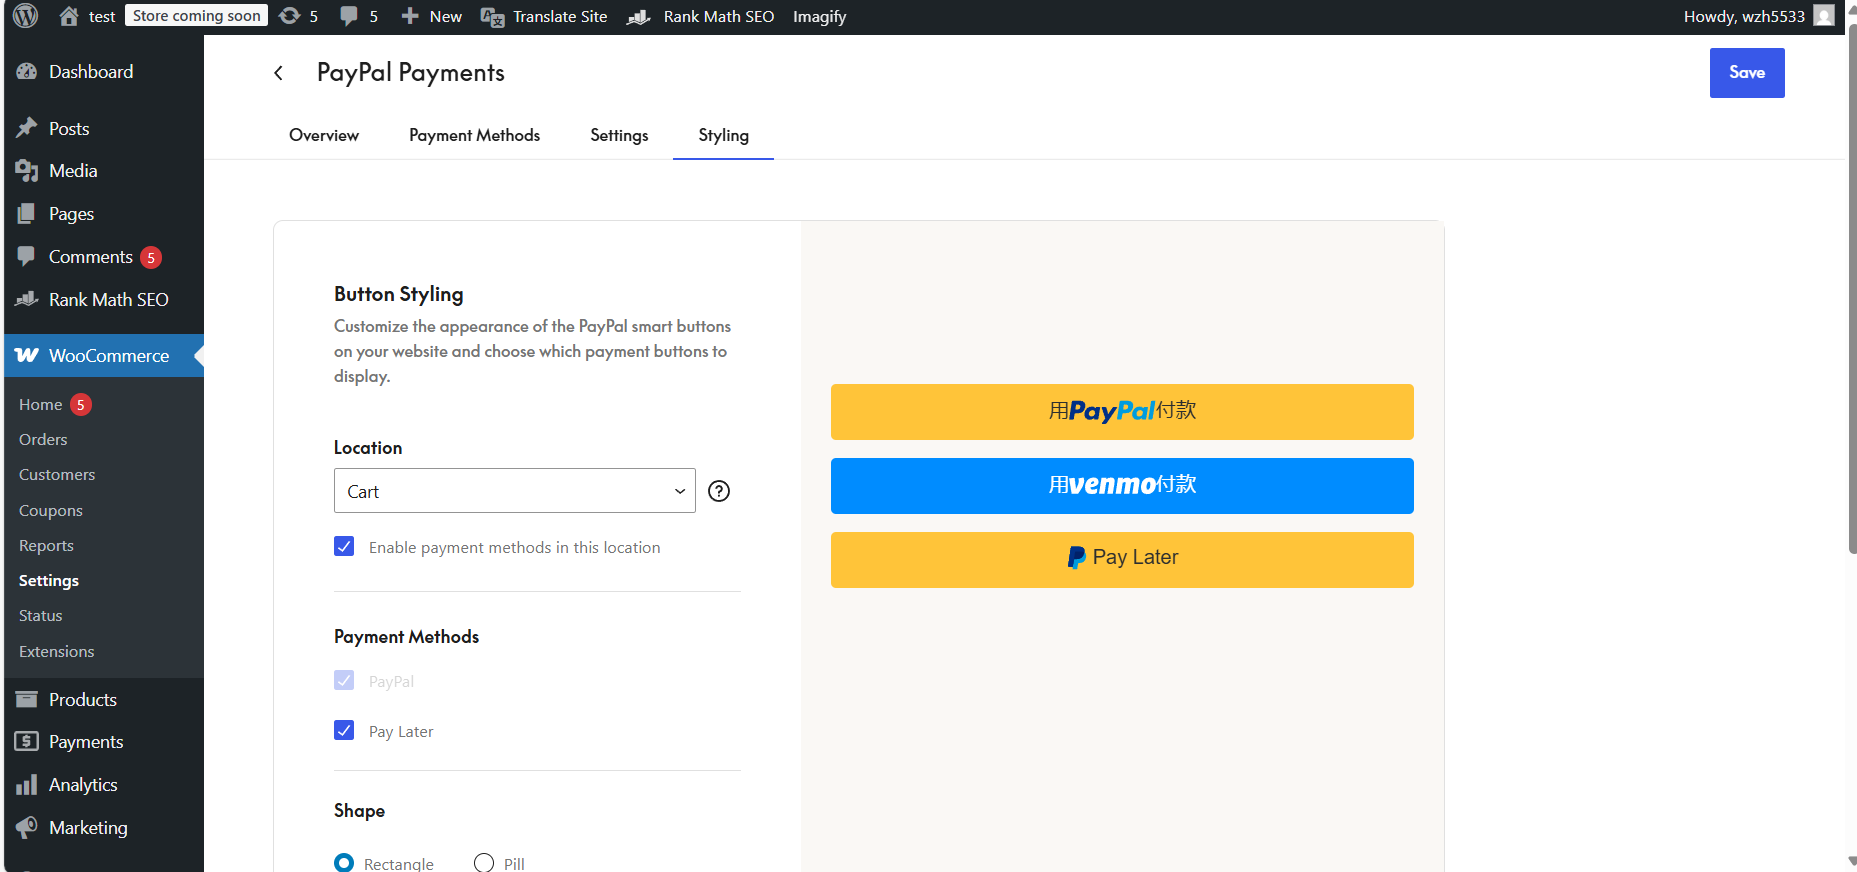Click the yellow Pay Later preview button
The image size is (1857, 872).
pyautogui.click(x=1122, y=559)
